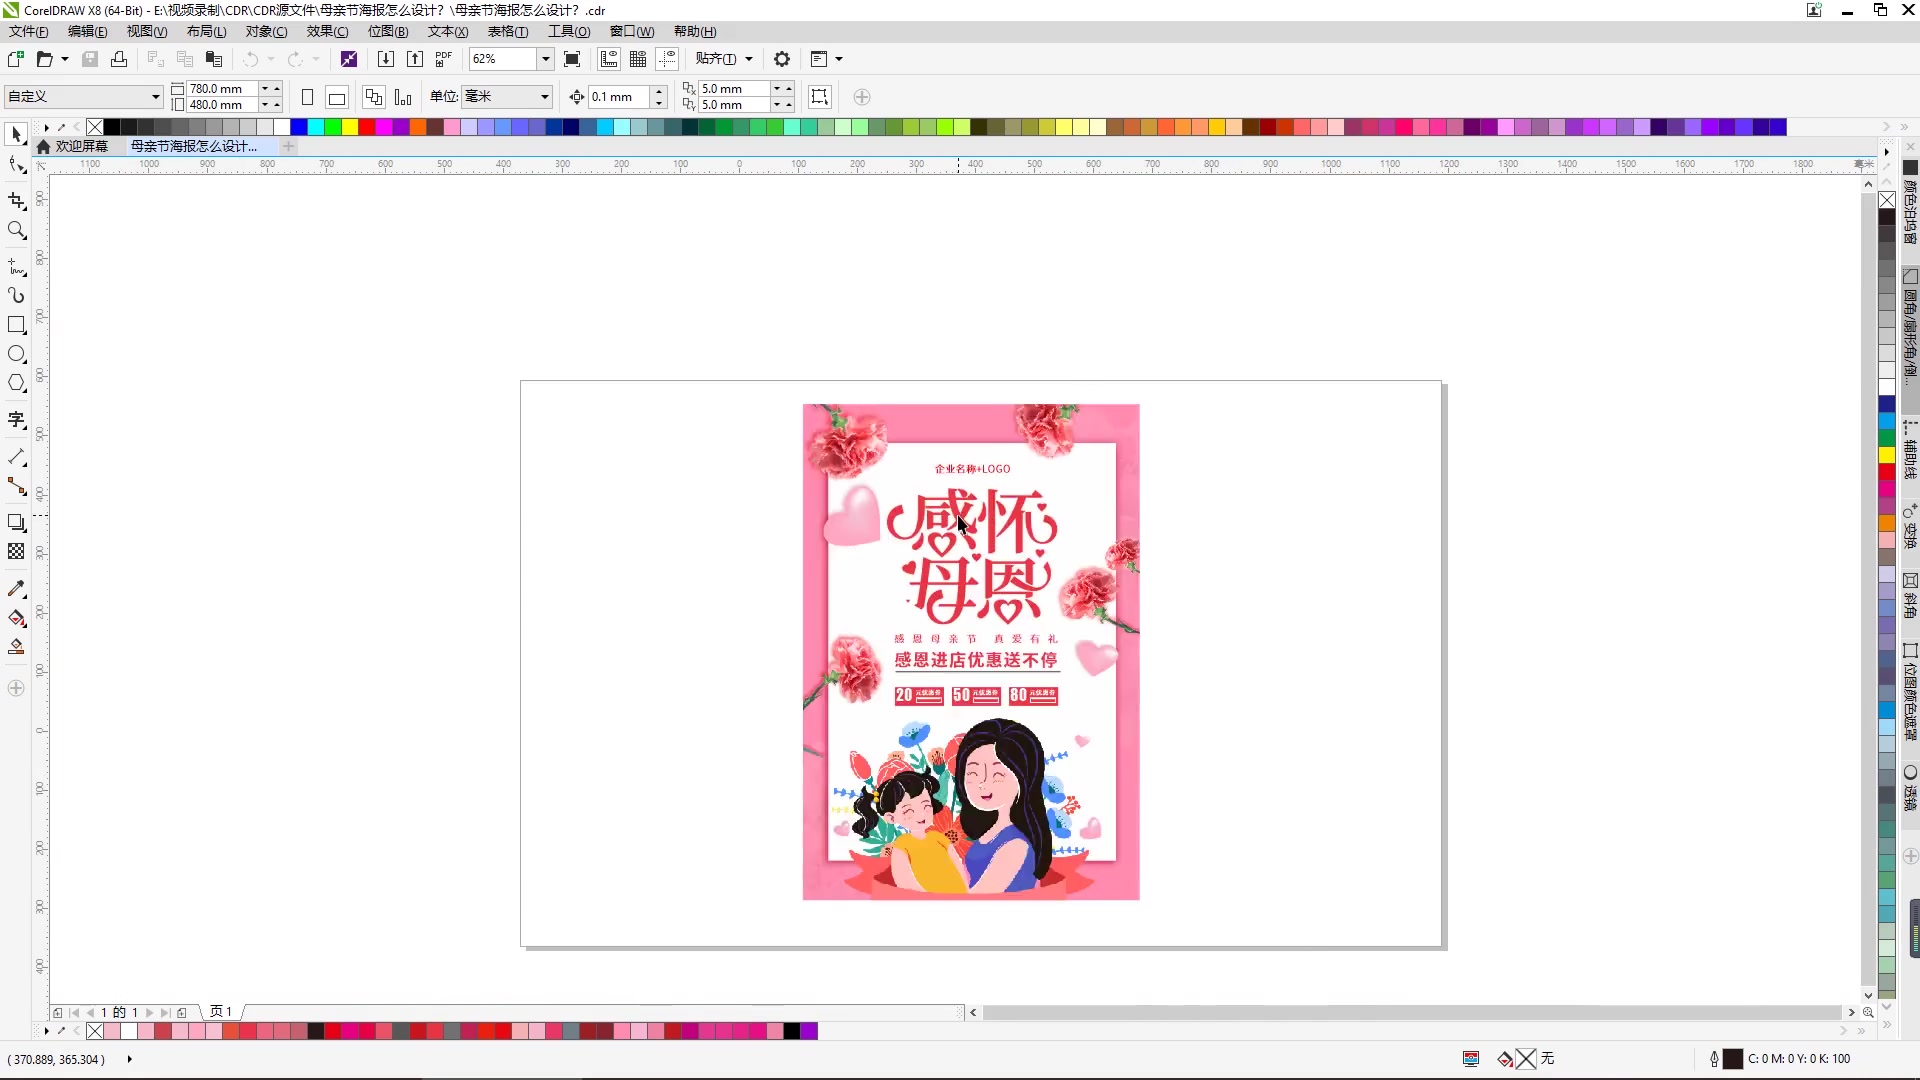This screenshot has width=1920, height=1080.
Task: Open the Options gear icon
Action: click(782, 59)
